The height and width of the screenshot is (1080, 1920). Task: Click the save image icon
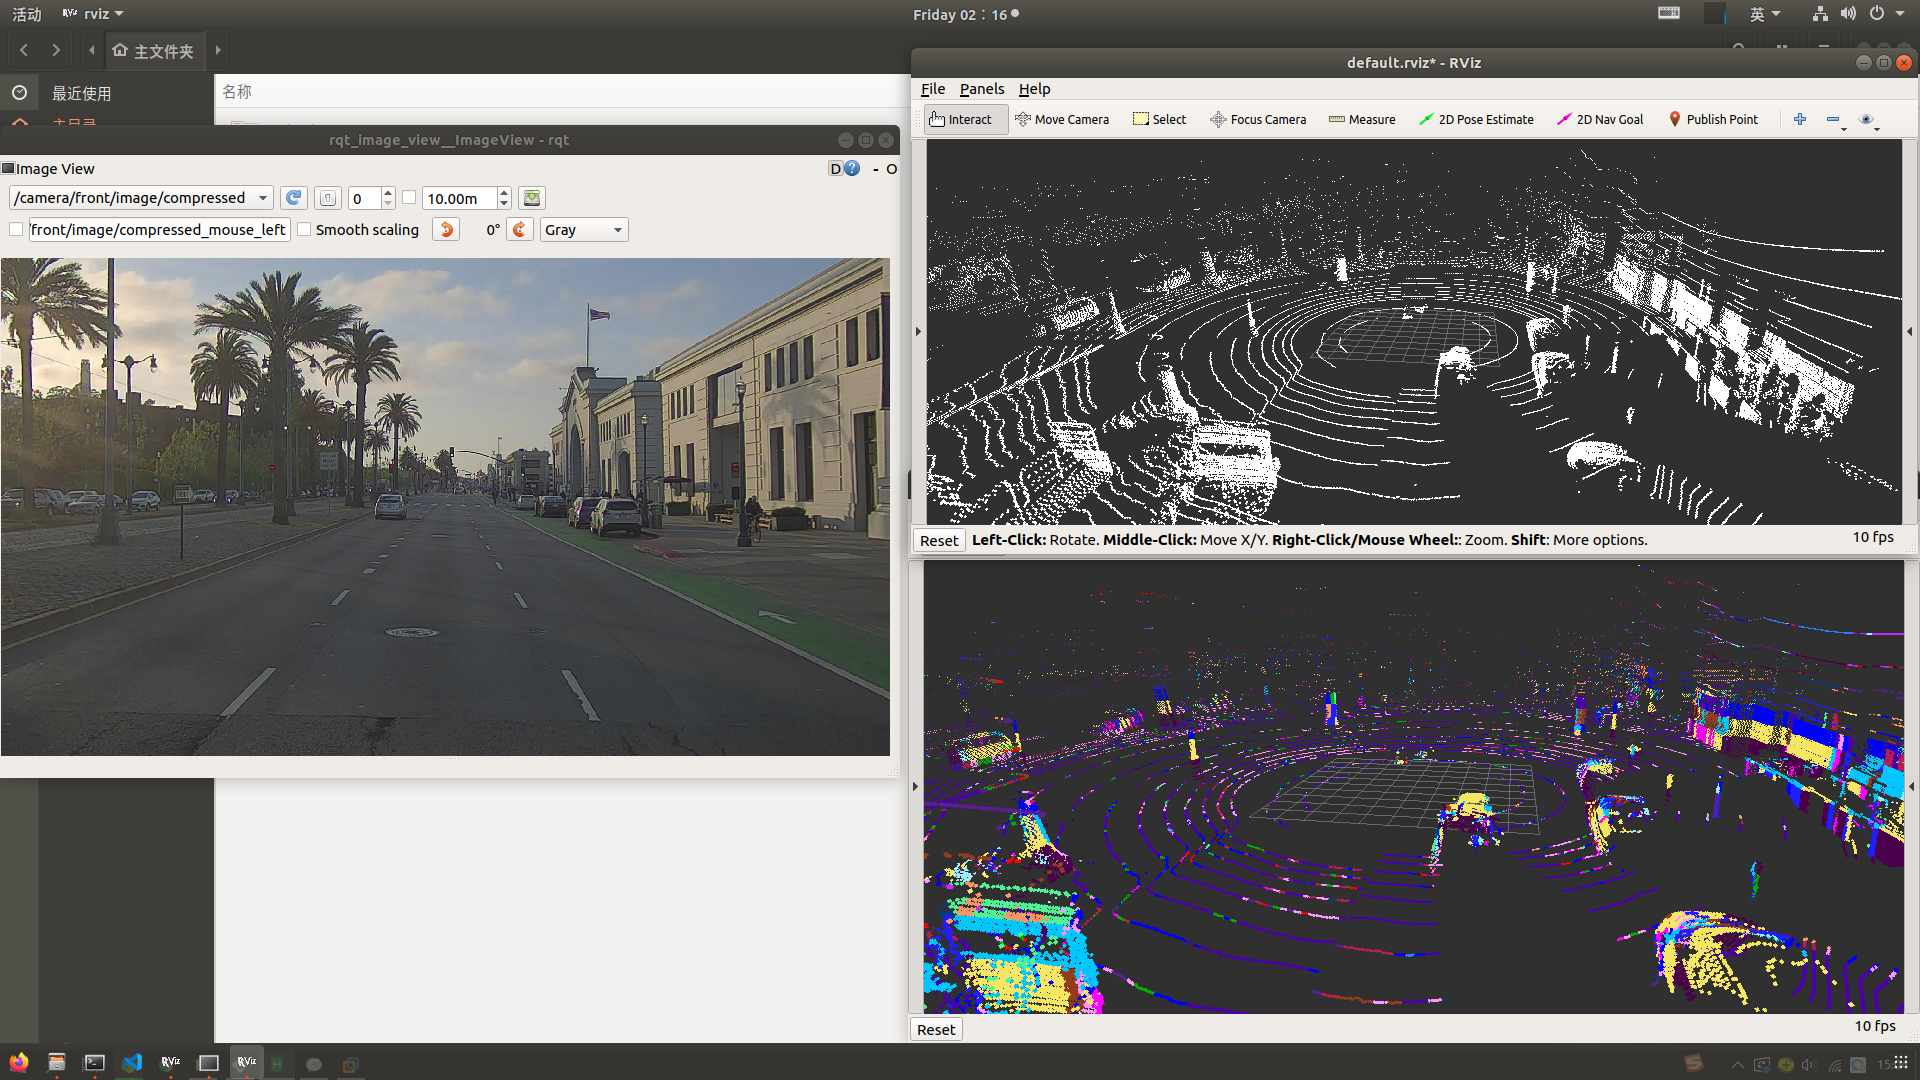pos(532,198)
